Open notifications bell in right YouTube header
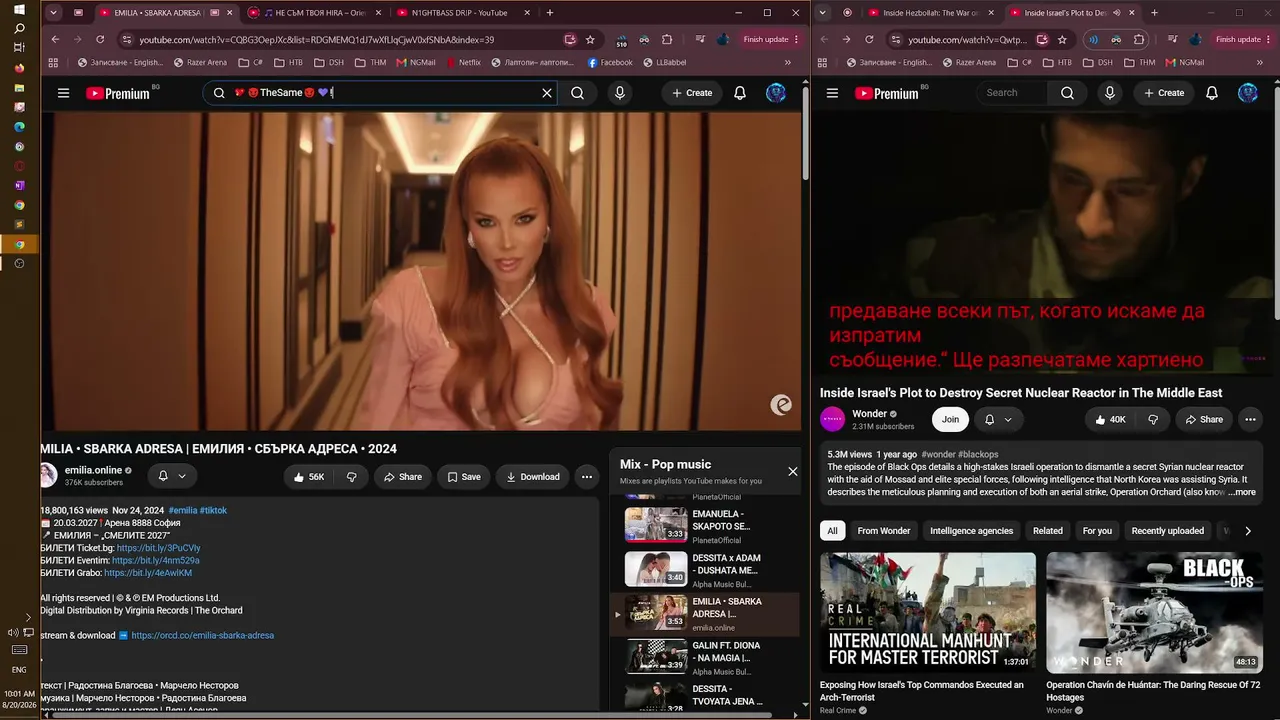Screen dimensions: 1280x720 click(x=1212, y=93)
